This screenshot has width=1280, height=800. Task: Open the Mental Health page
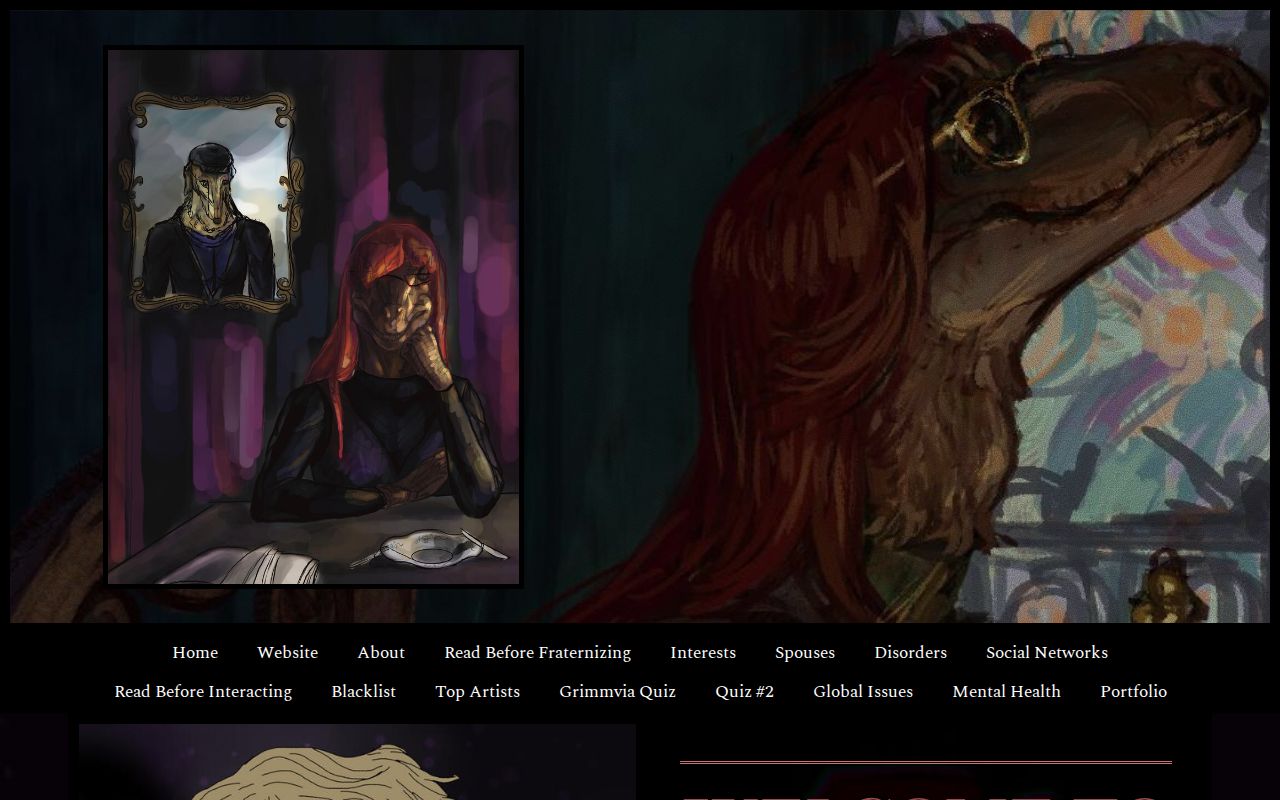[x=1006, y=691]
